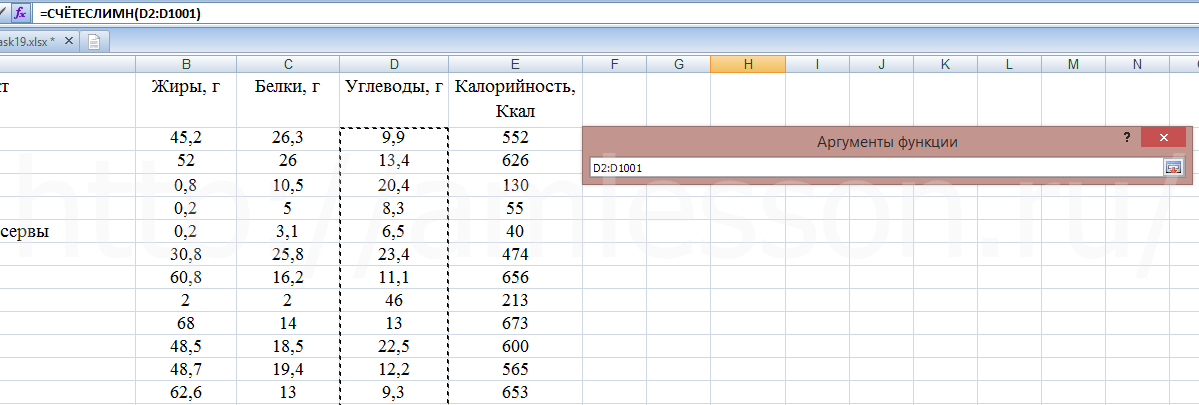Select column L header
This screenshot has height=405, width=1199.
pos(1009,65)
